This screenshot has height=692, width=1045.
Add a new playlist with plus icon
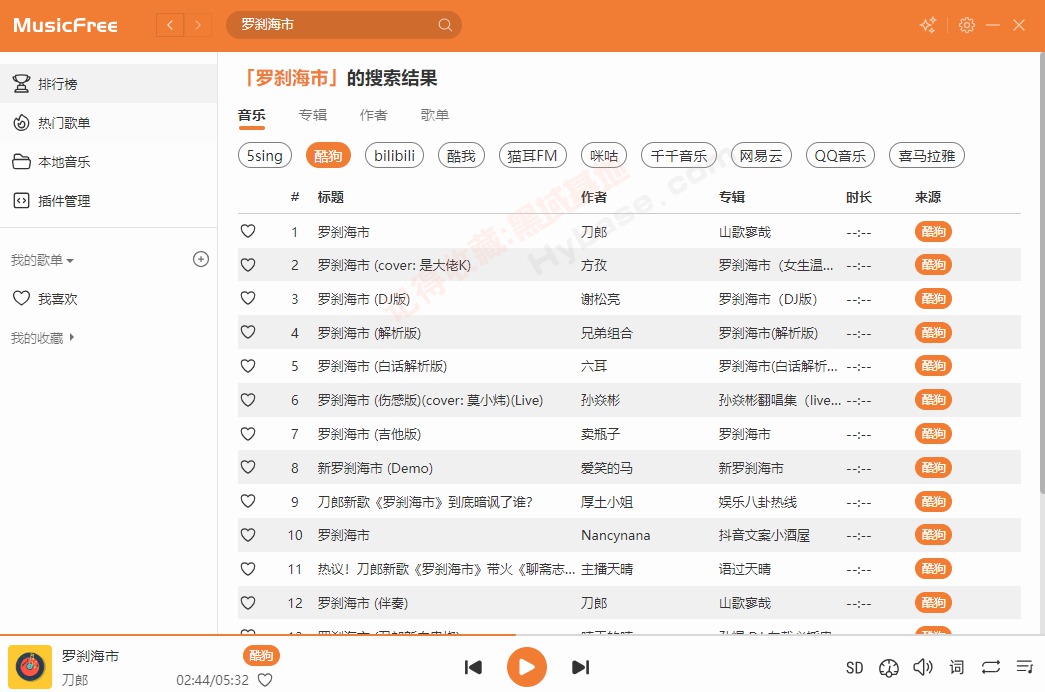tap(200, 259)
